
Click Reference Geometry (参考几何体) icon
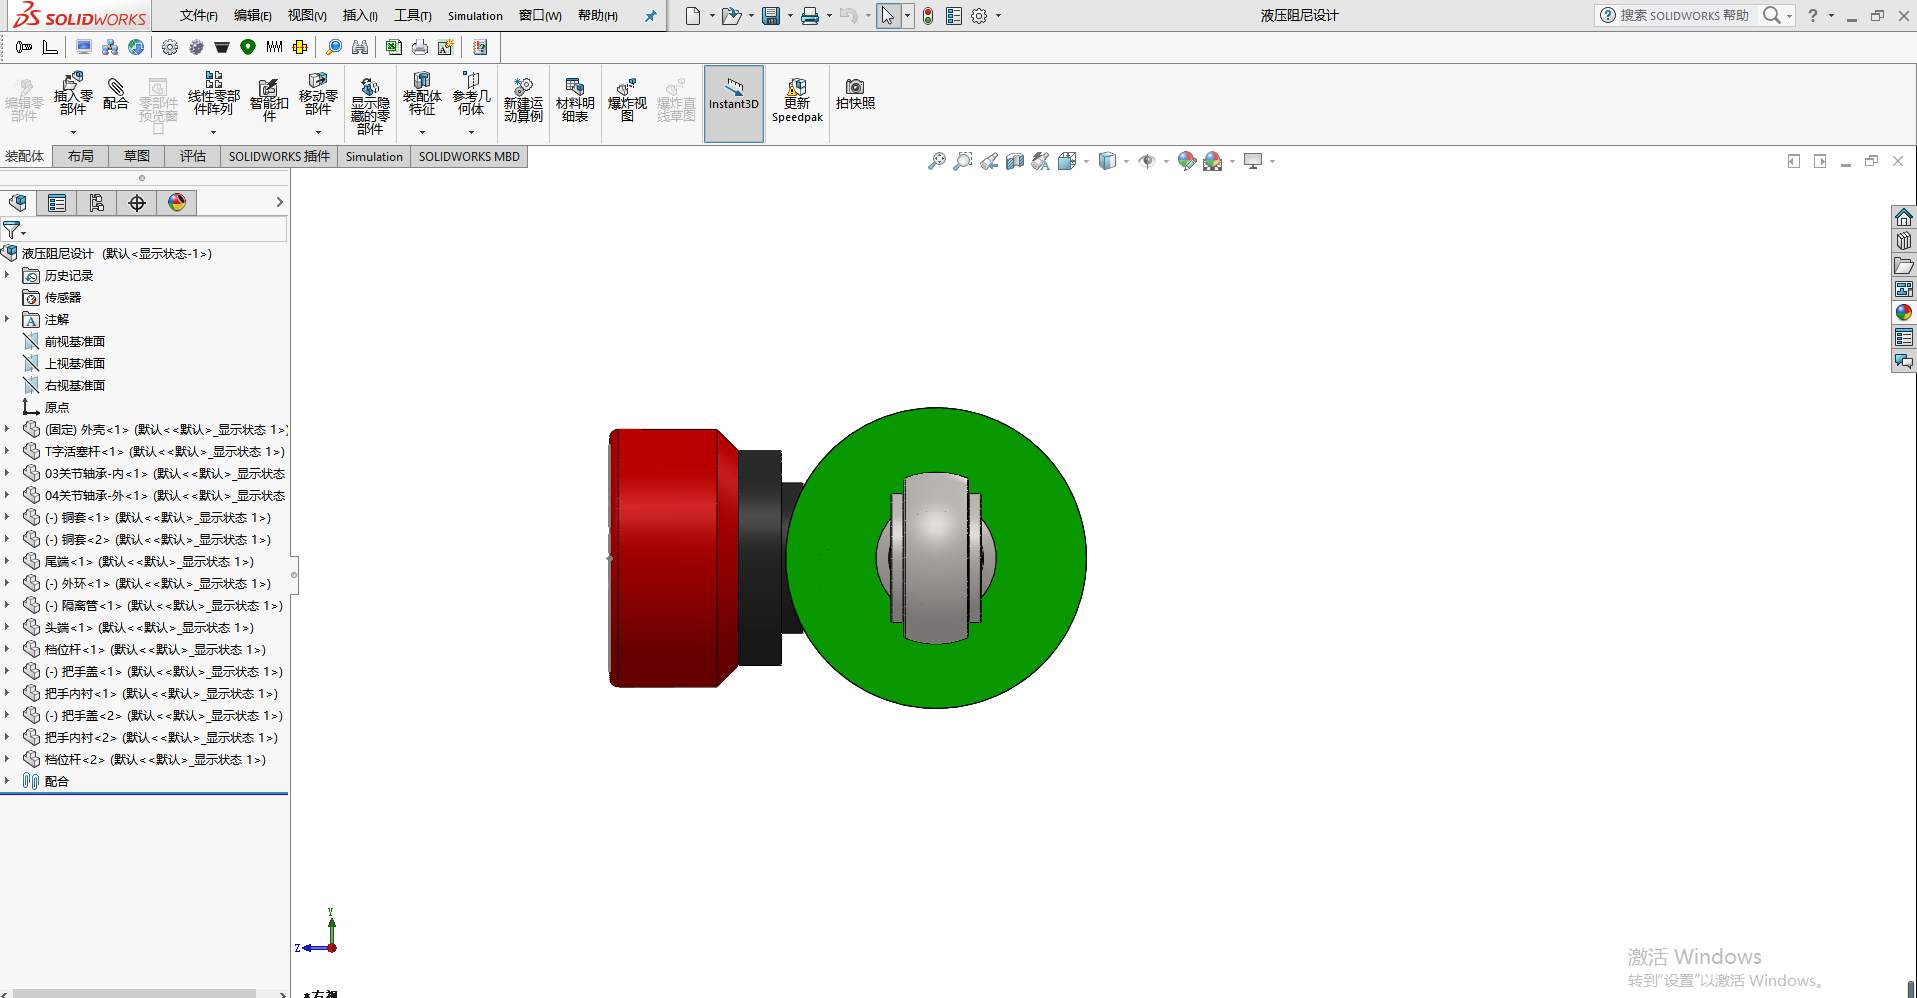(471, 94)
